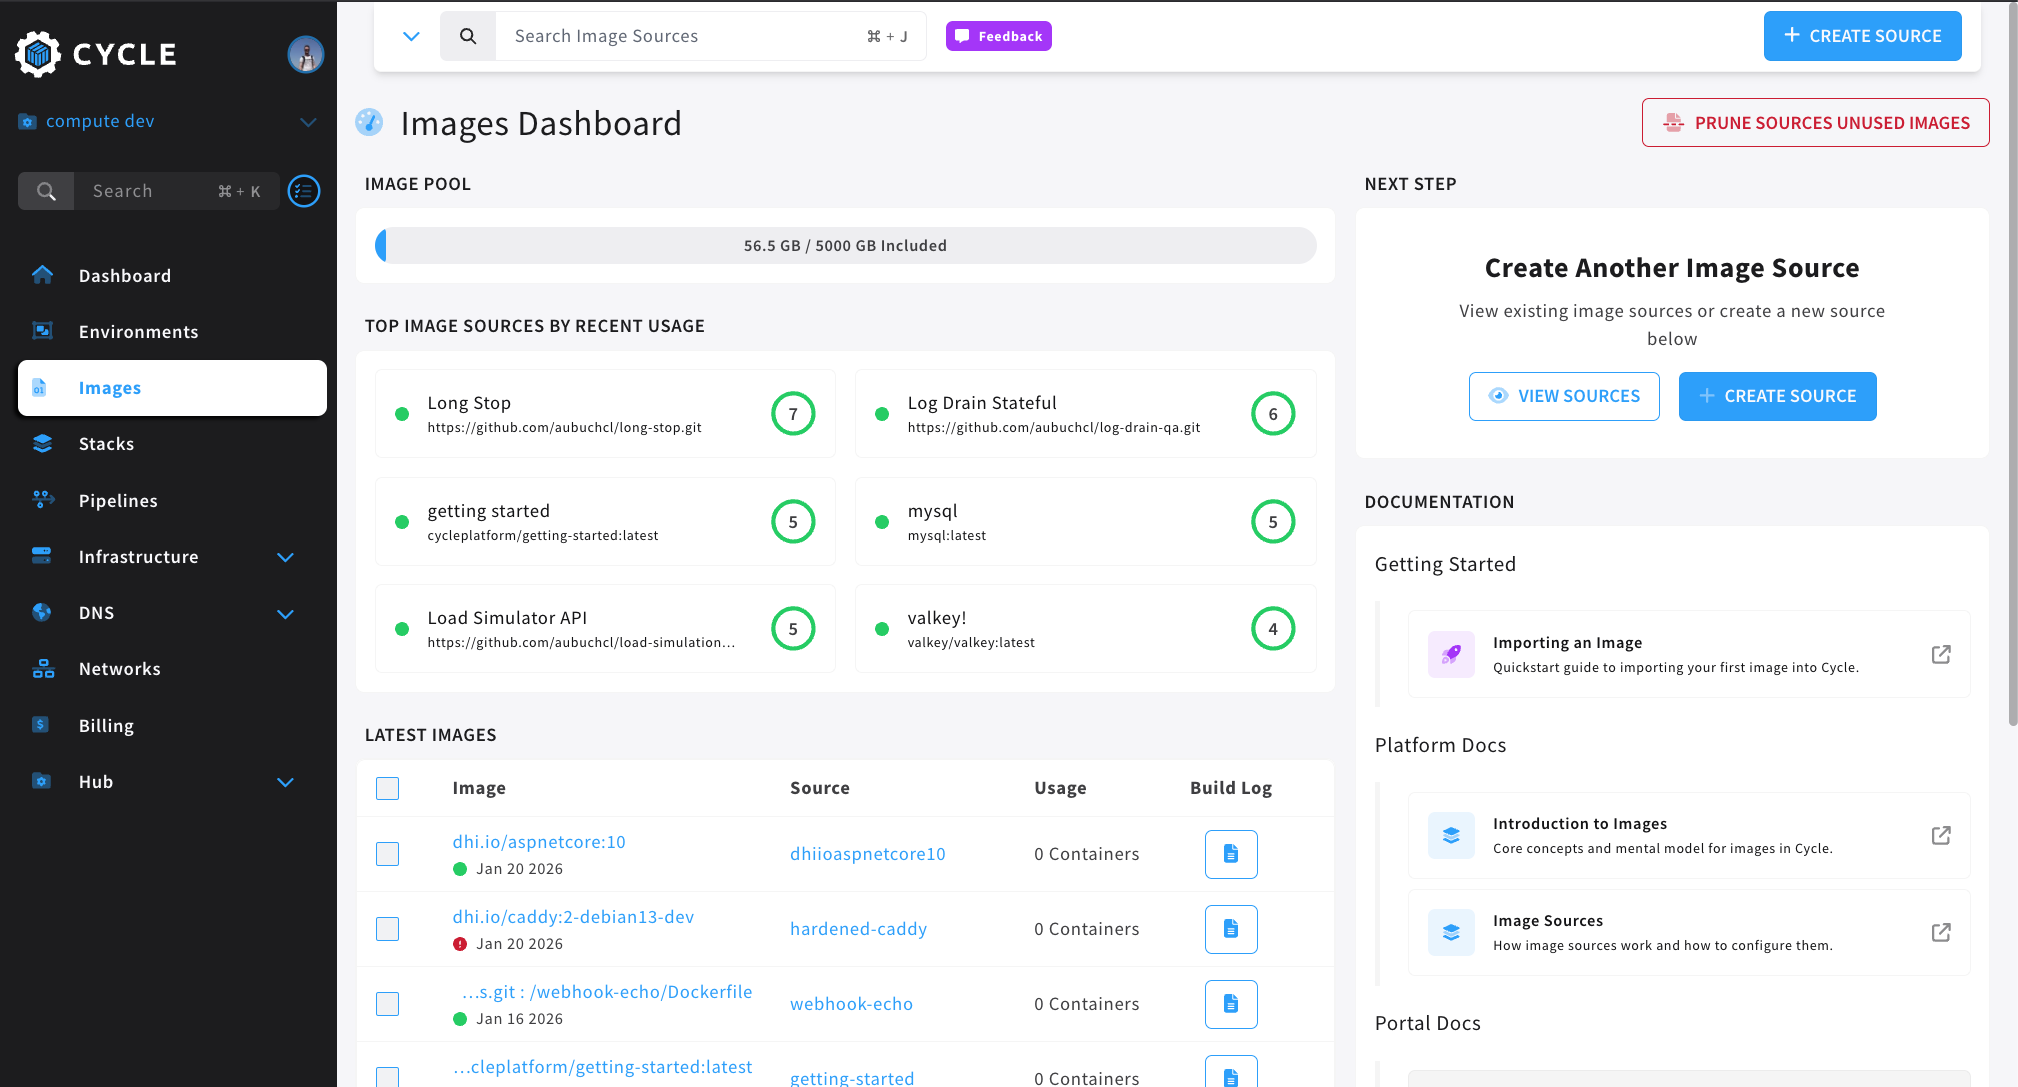The image size is (2018, 1087).
Task: Check the select-all images header checkbox
Action: point(388,788)
